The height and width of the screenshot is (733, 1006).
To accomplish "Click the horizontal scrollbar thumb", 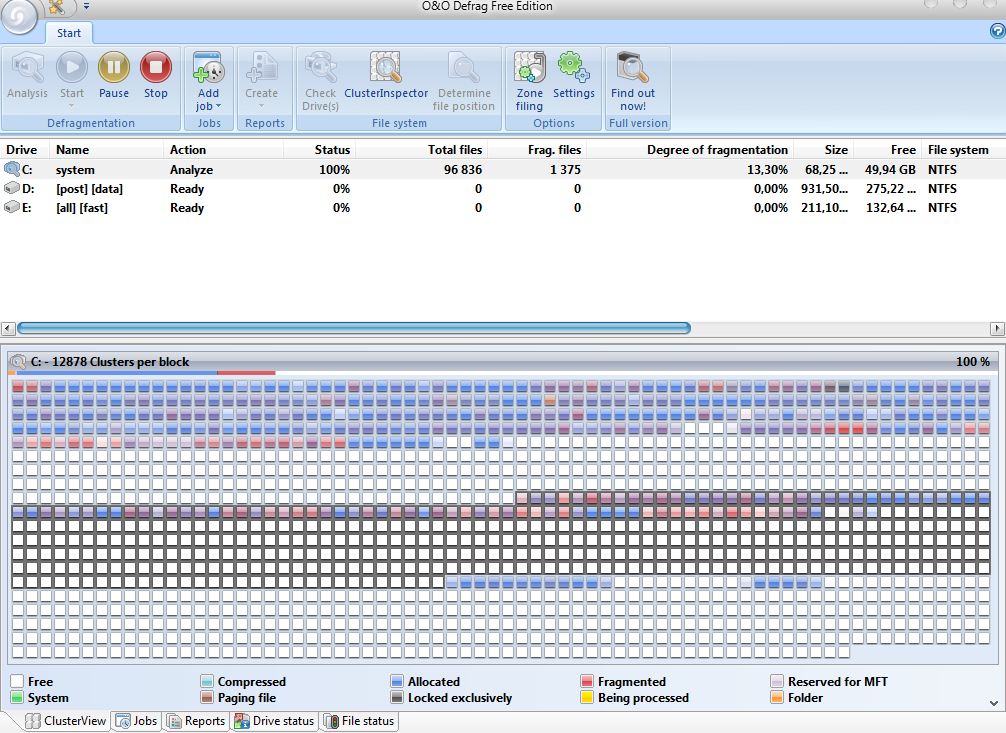I will pos(354,329).
